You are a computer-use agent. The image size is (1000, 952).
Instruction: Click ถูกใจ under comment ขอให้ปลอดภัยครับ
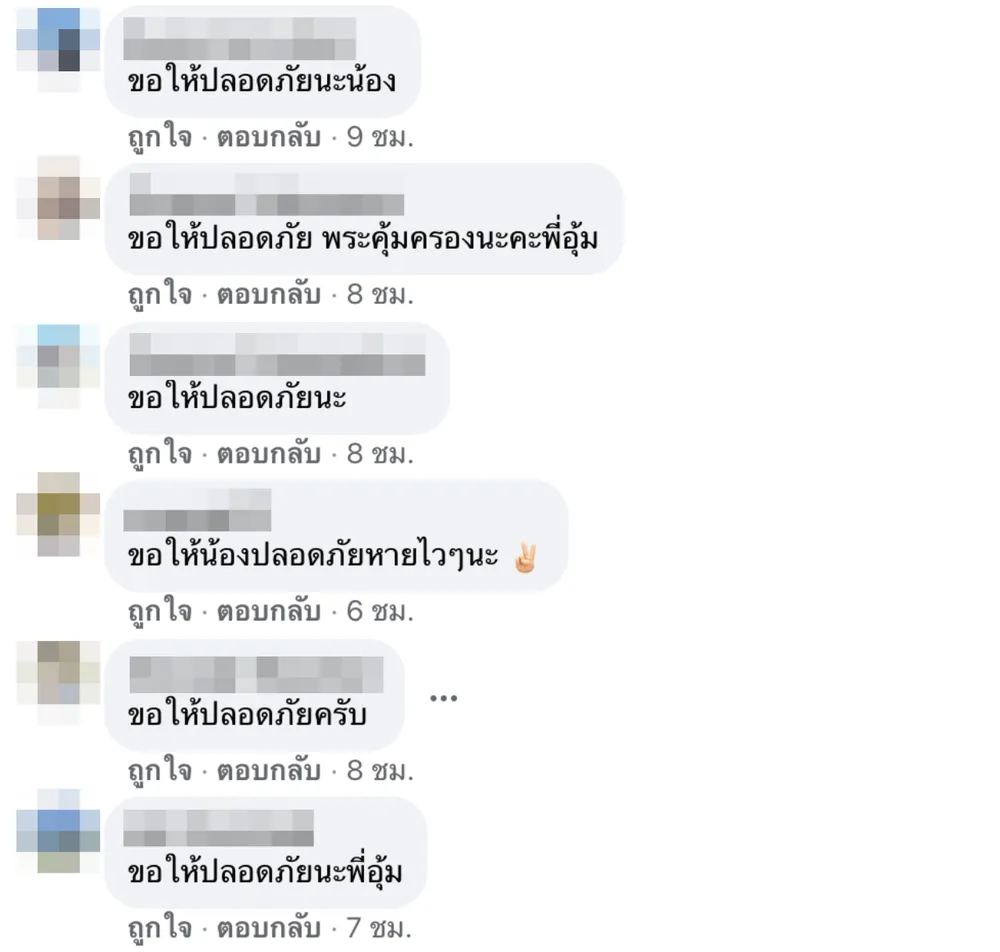tap(159, 770)
